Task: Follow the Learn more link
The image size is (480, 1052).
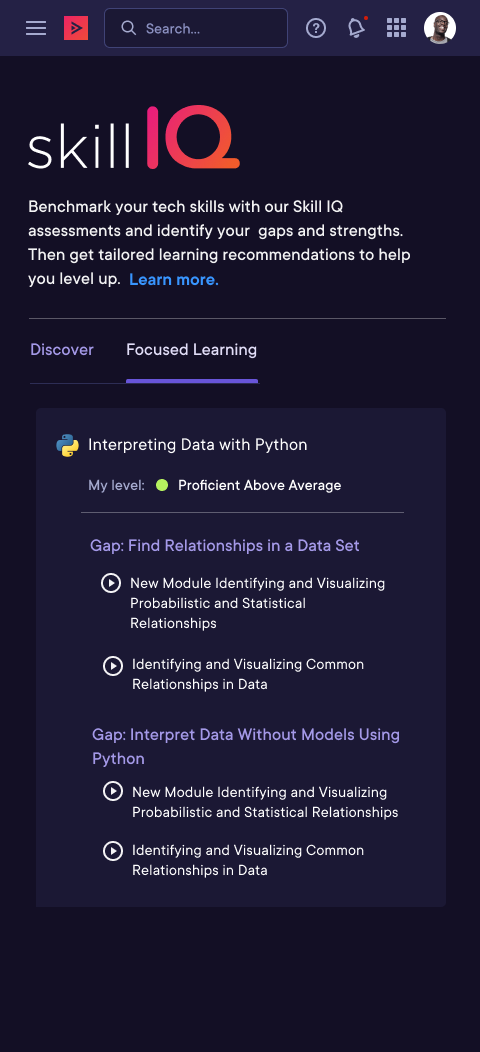Action: (174, 280)
